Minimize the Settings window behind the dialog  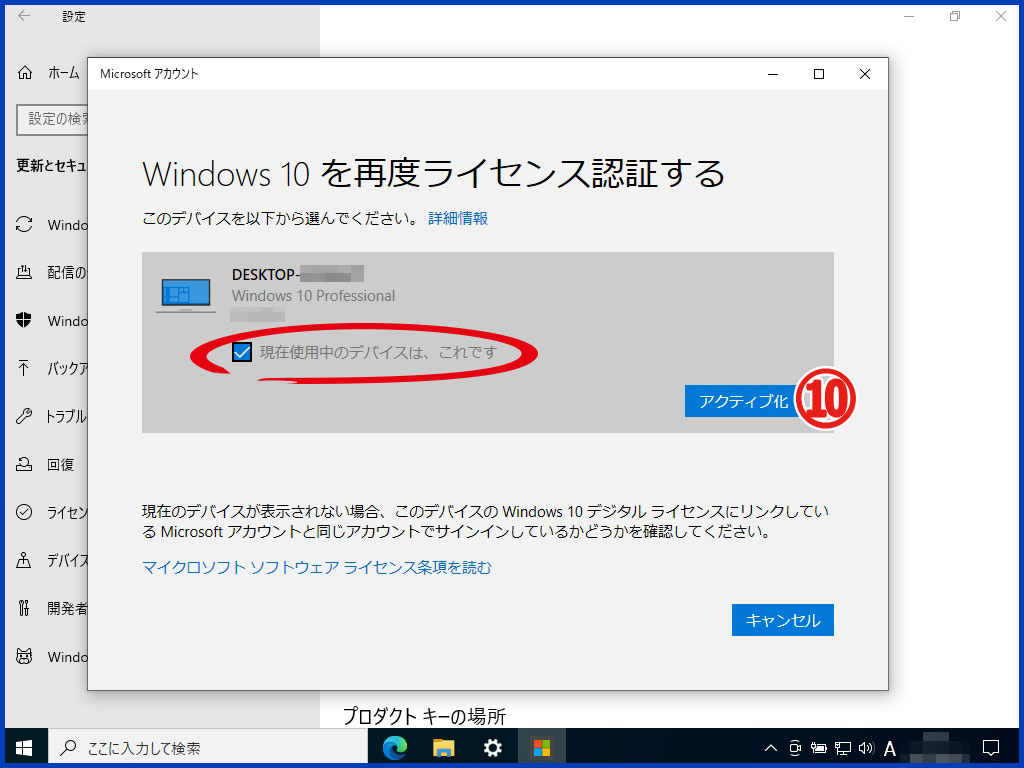909,16
